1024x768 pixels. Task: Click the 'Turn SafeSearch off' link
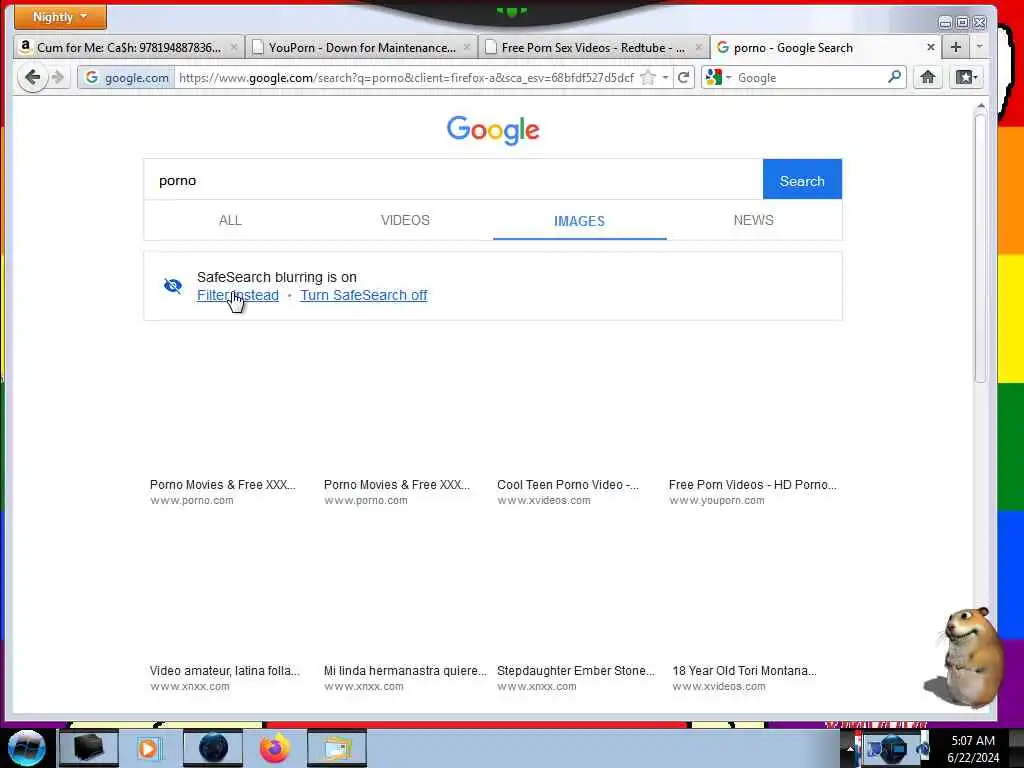click(364, 295)
